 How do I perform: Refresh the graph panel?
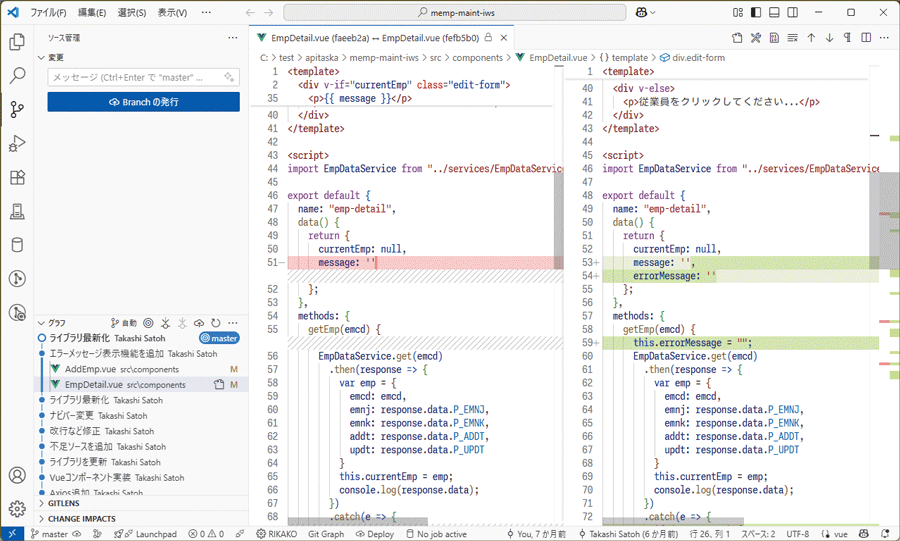[x=215, y=323]
